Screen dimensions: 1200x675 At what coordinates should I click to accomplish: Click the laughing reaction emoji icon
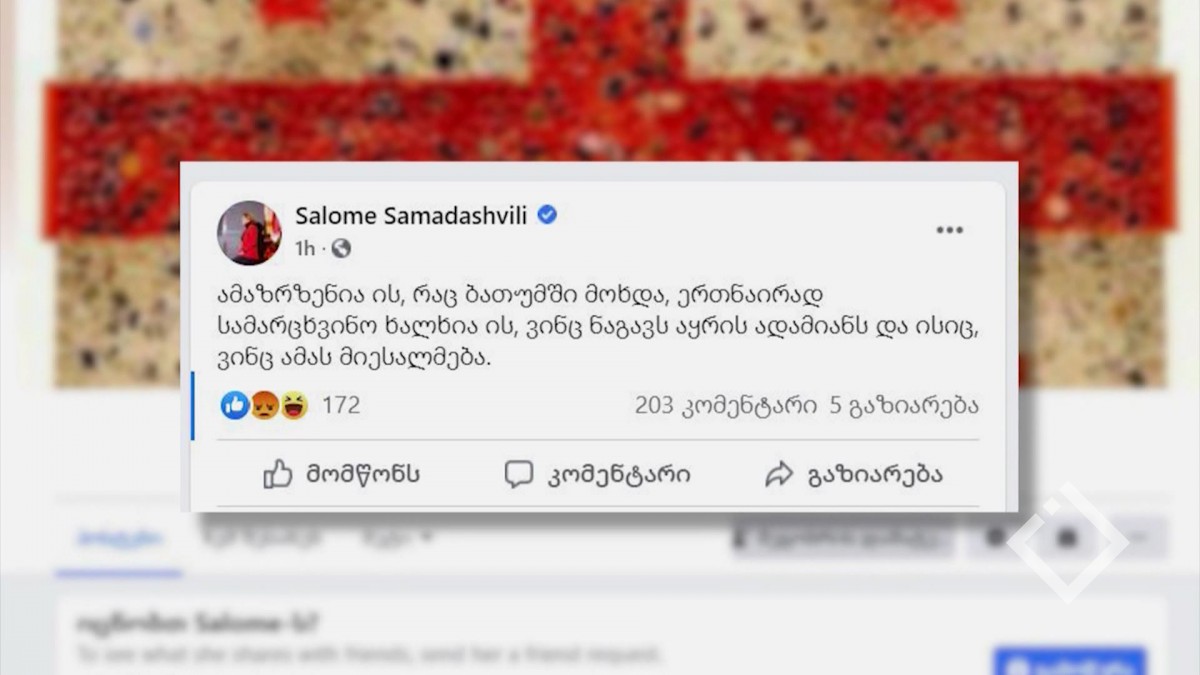tap(293, 405)
